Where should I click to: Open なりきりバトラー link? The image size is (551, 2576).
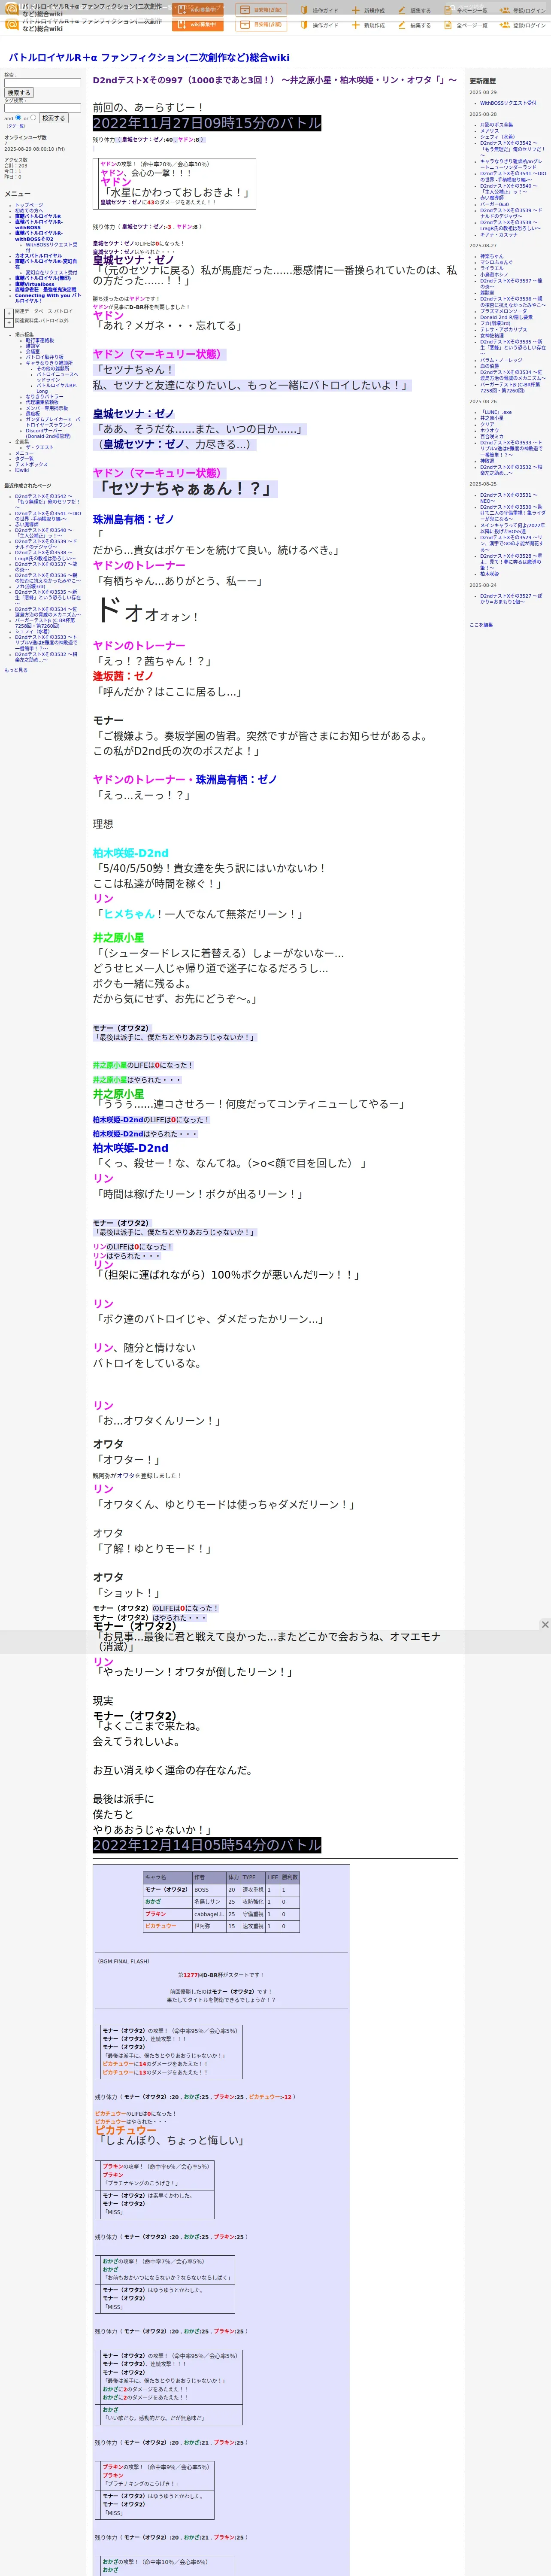[44, 397]
